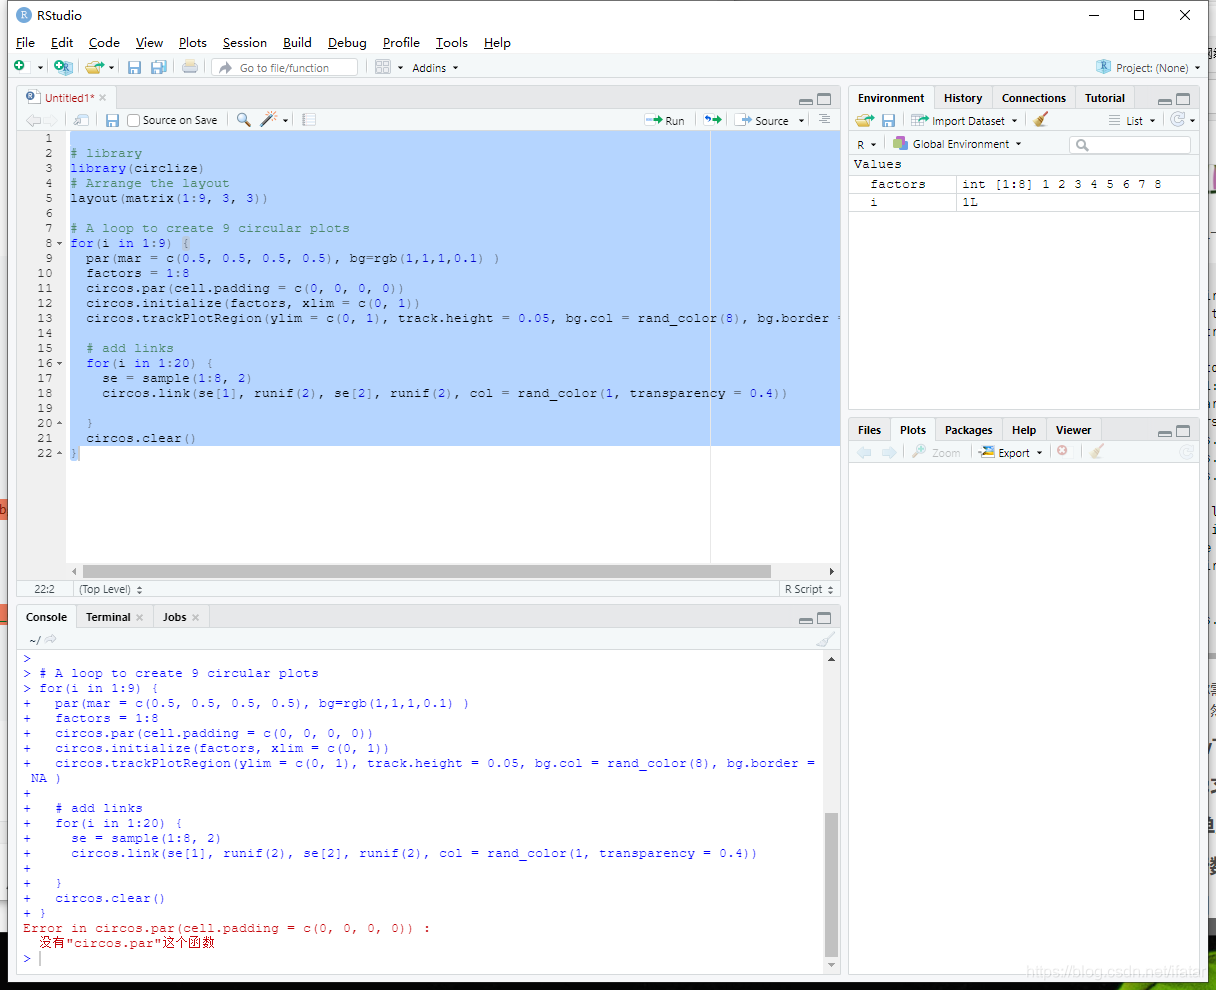Click the find/replace magnifier icon
The image size is (1216, 990).
click(243, 120)
